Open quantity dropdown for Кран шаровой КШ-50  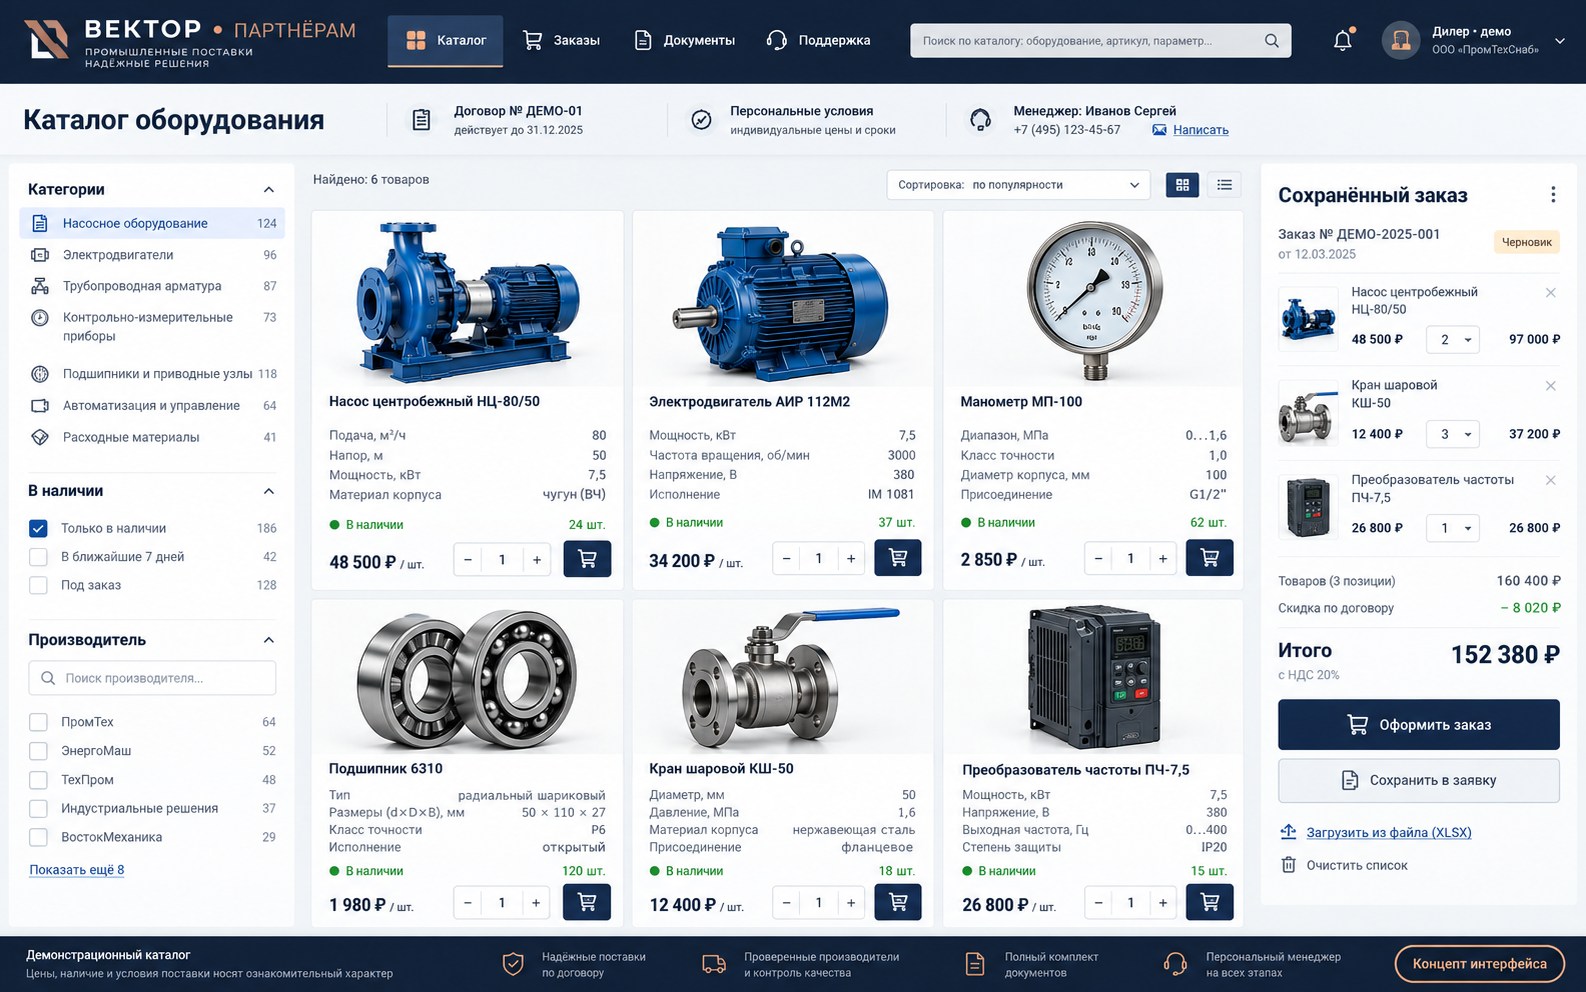click(1452, 434)
